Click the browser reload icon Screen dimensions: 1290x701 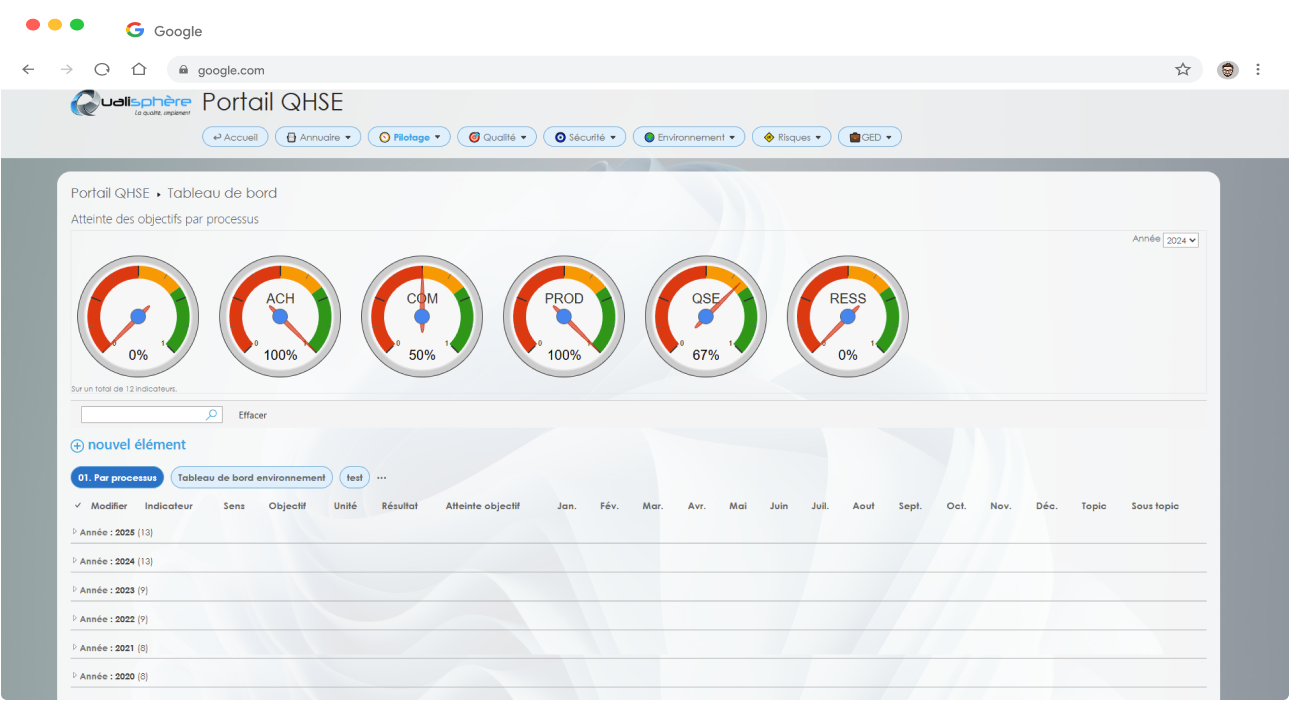[102, 69]
